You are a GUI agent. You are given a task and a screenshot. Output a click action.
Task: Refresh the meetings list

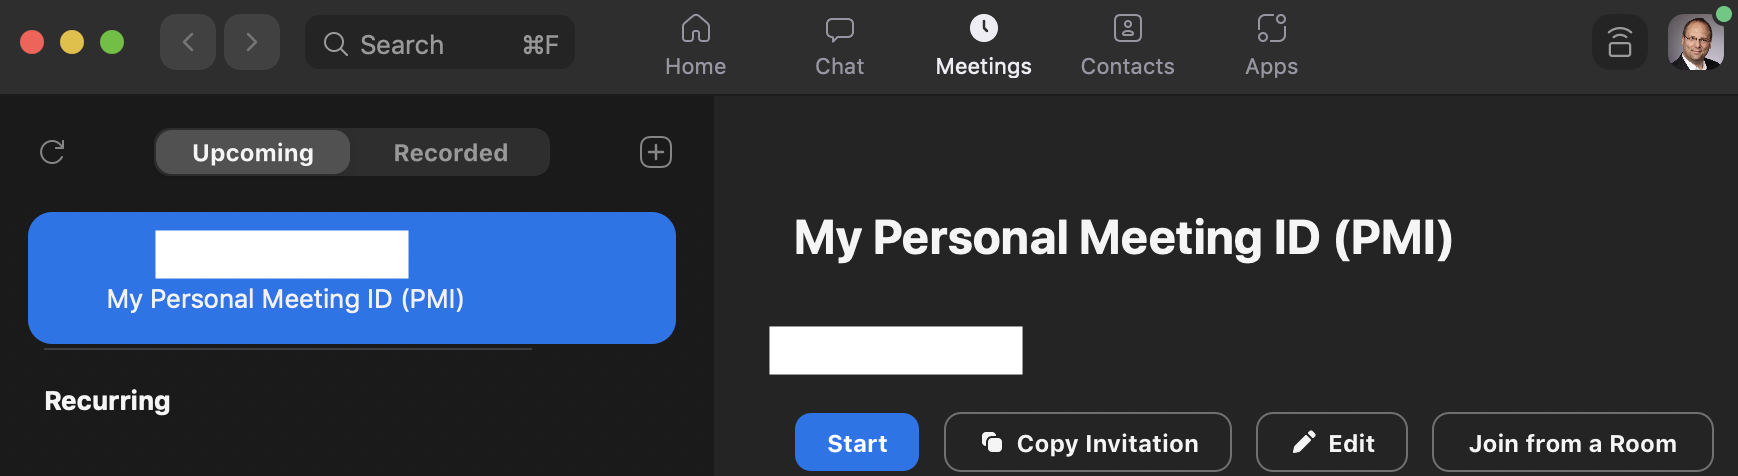click(52, 152)
